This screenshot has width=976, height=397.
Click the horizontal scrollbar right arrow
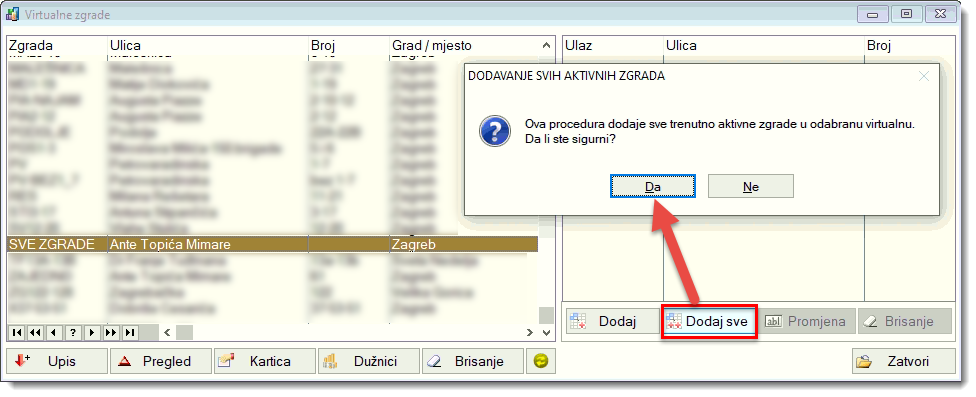[x=530, y=333]
